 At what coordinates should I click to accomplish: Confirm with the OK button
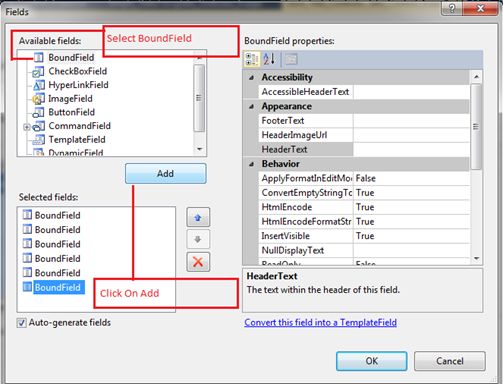pos(372,361)
